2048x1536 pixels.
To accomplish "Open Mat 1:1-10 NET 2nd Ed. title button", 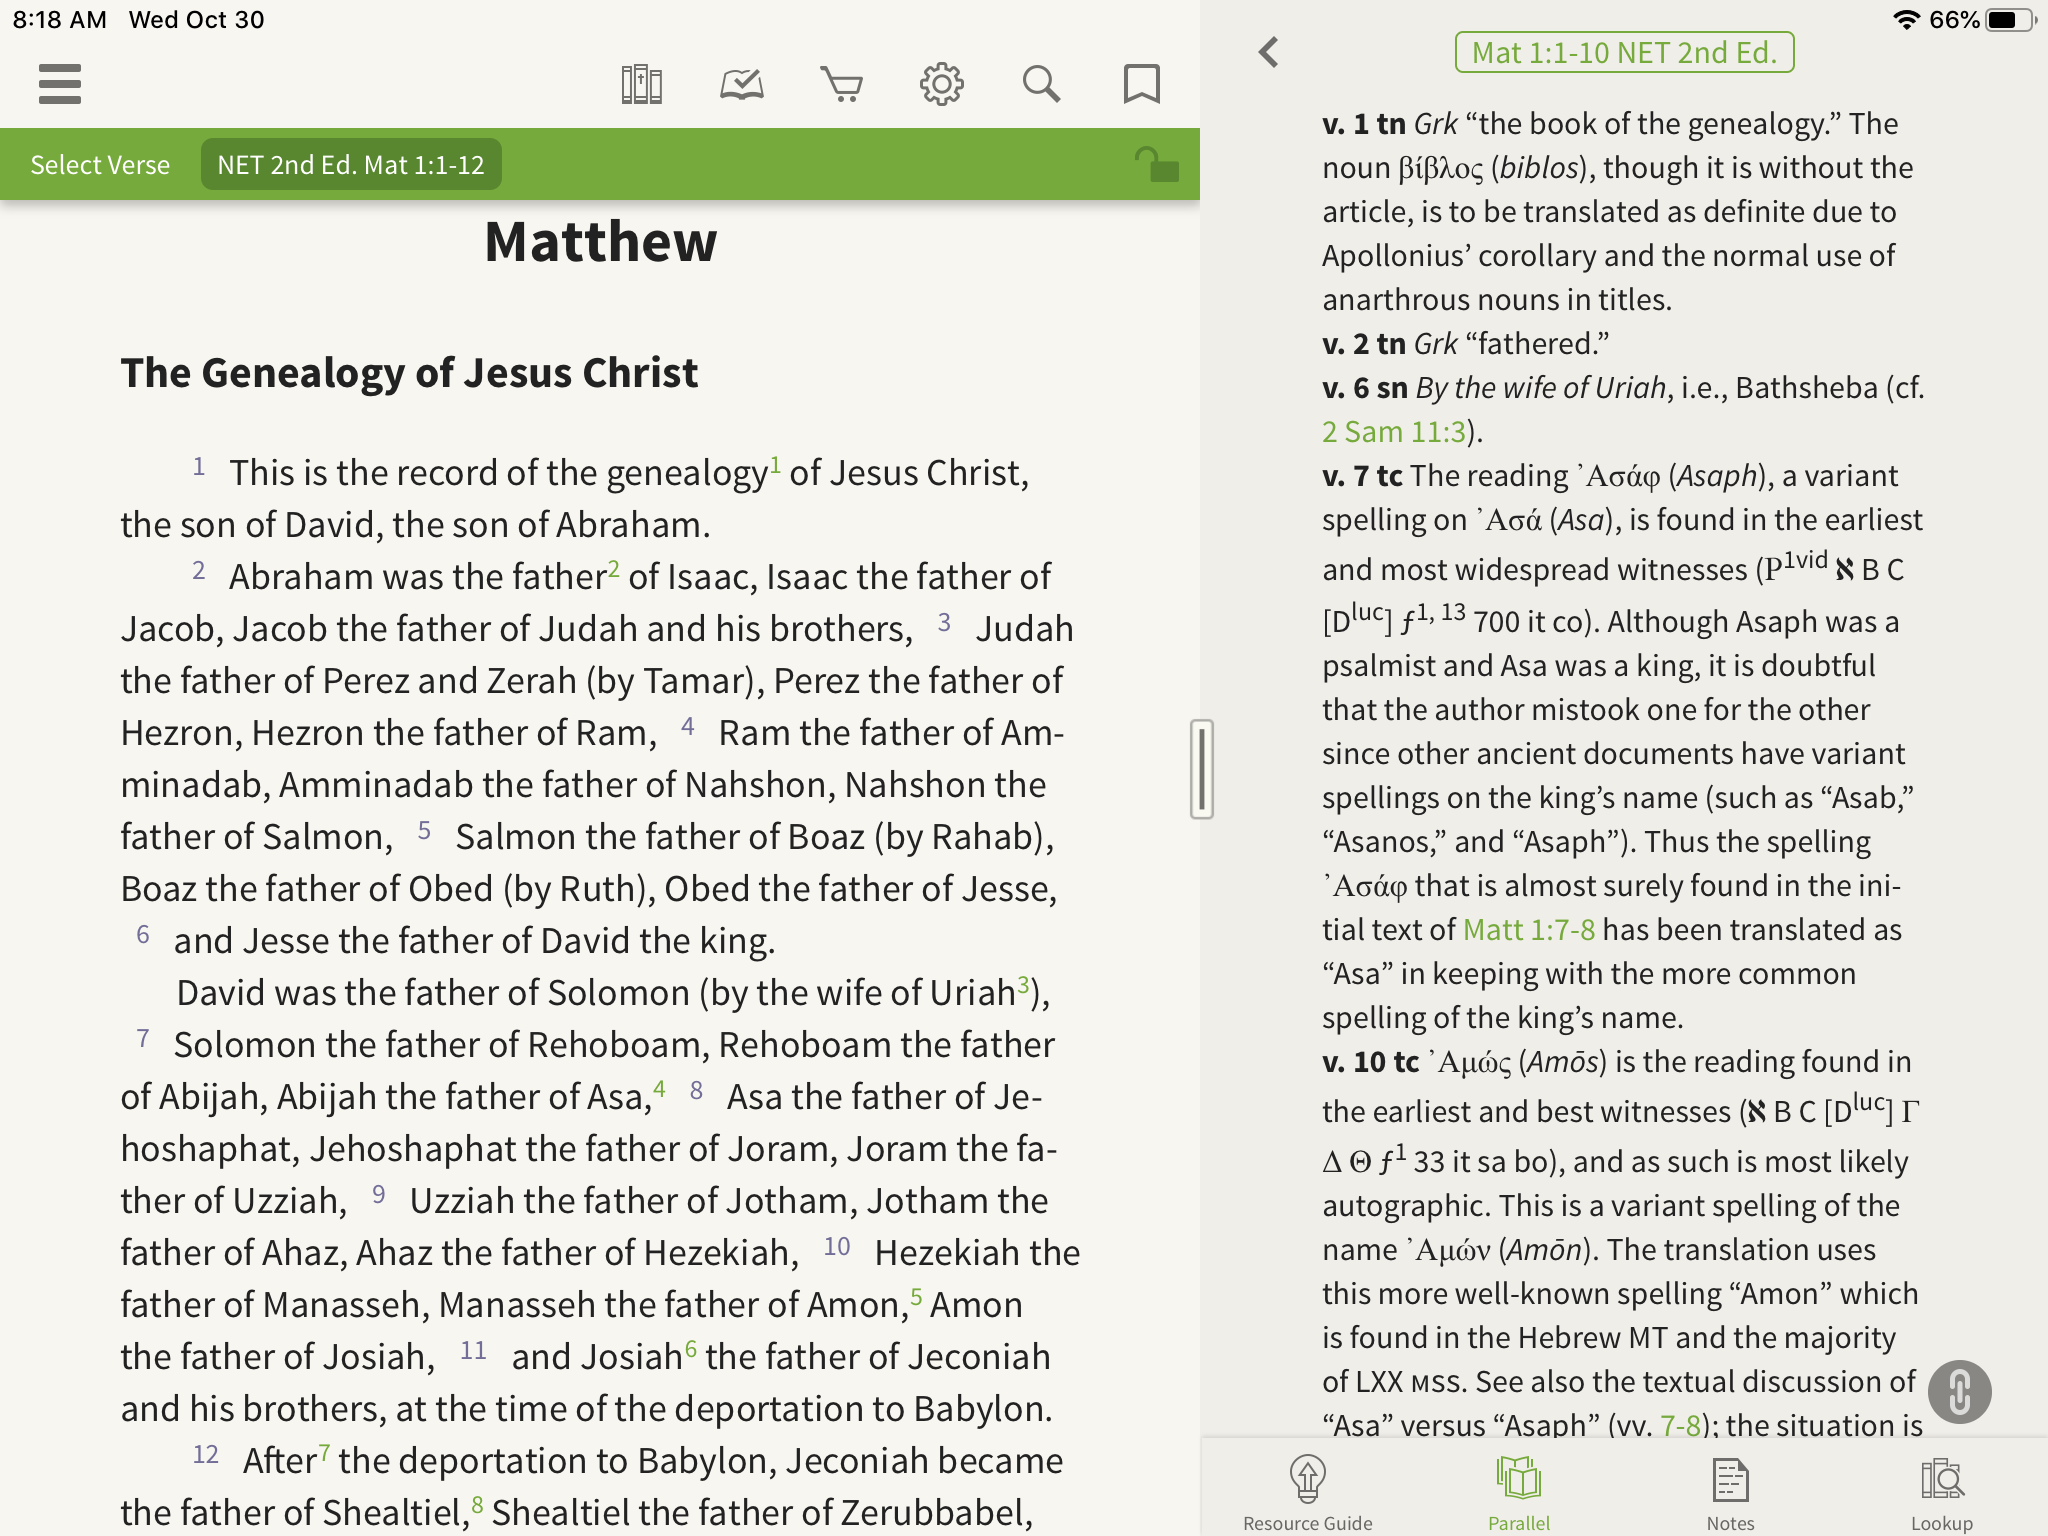I will point(1624,52).
